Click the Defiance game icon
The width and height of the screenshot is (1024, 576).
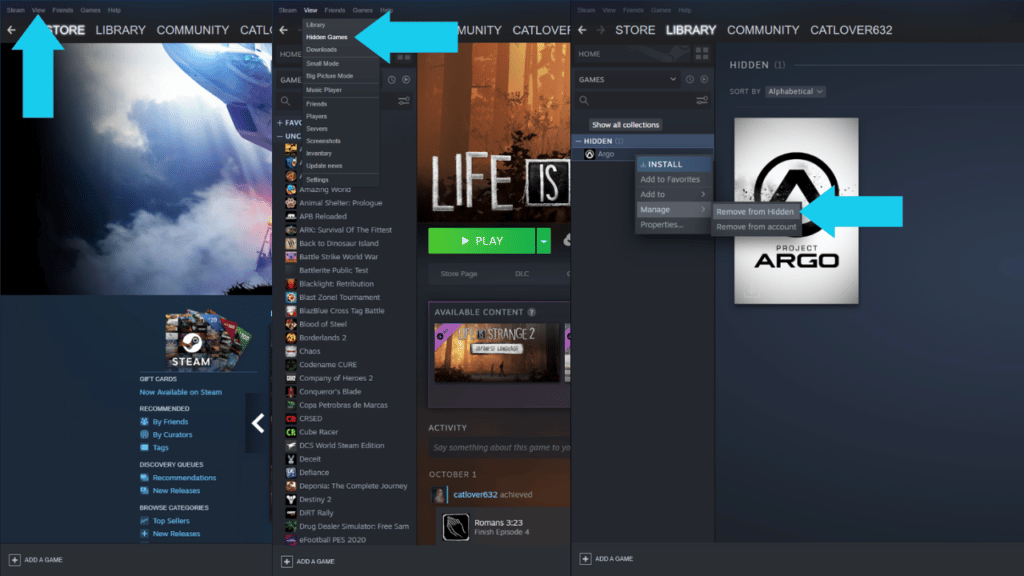[x=291, y=473]
